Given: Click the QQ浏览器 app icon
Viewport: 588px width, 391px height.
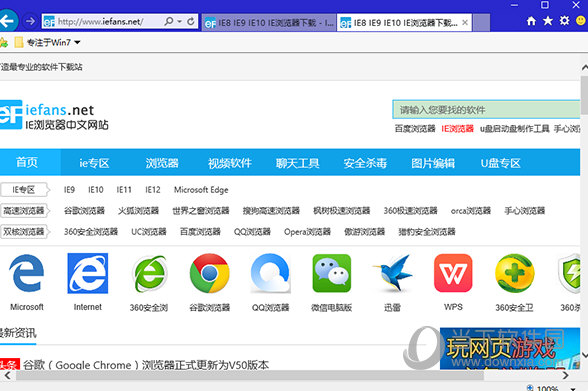Looking at the screenshot, I should (270, 273).
